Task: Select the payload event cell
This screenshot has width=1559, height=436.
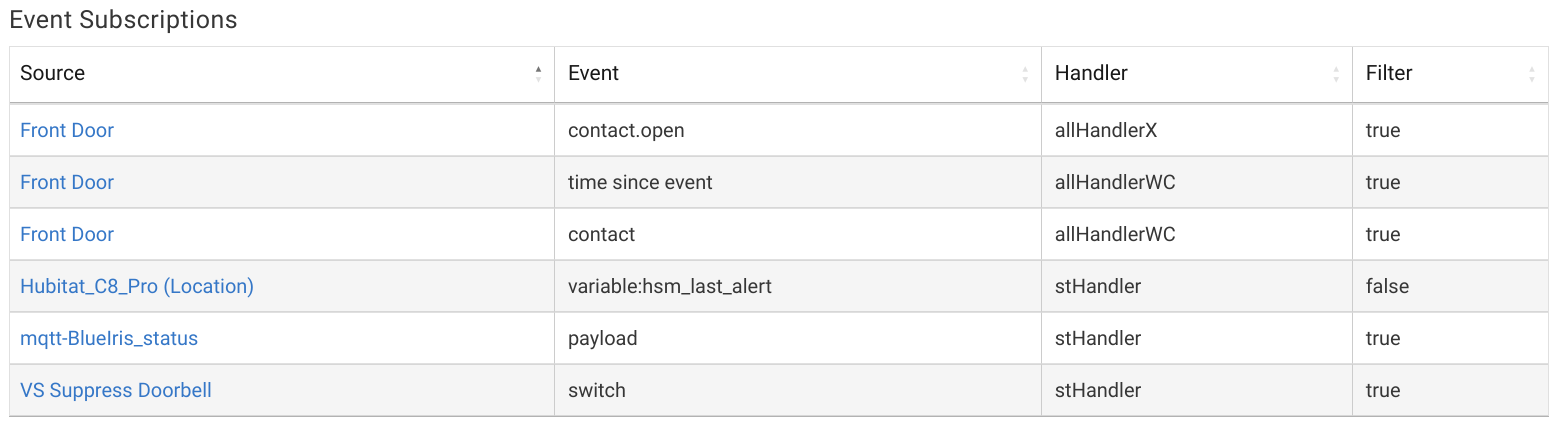Action: [602, 338]
